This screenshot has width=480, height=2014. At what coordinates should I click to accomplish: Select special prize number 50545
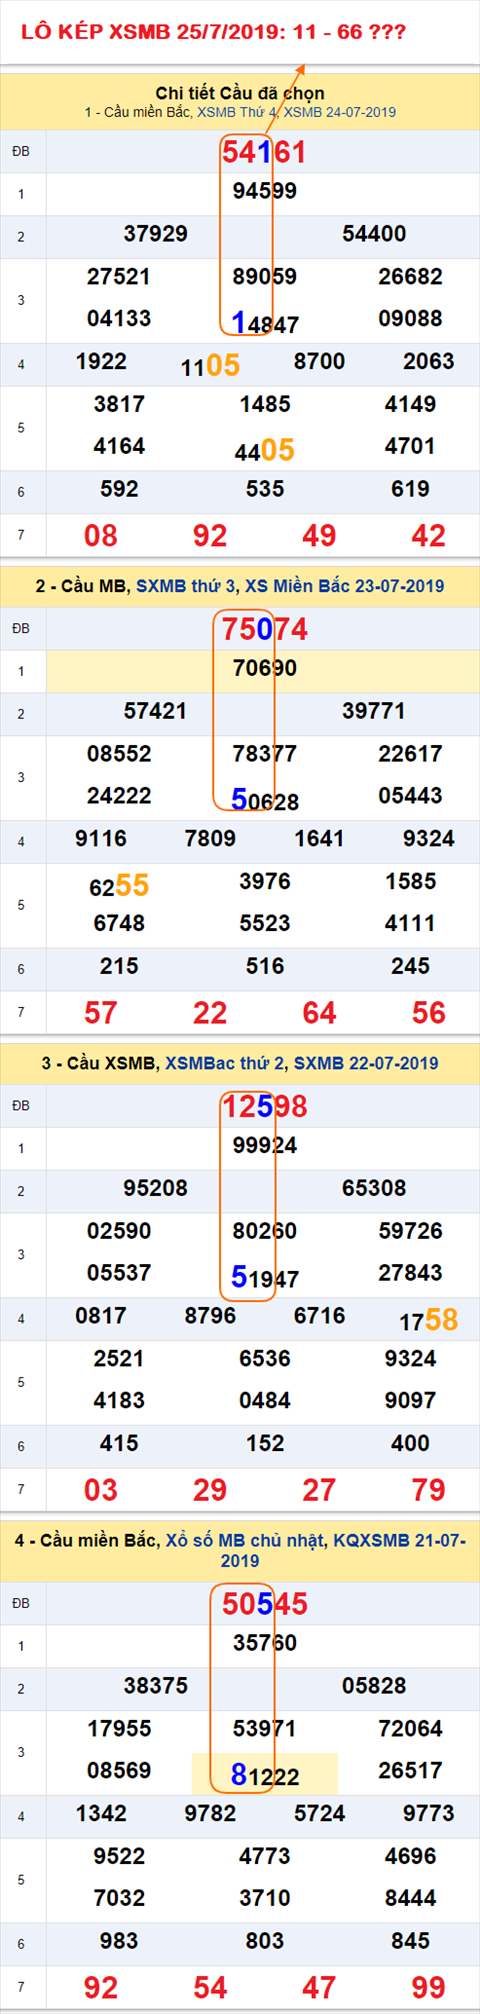tap(264, 1604)
